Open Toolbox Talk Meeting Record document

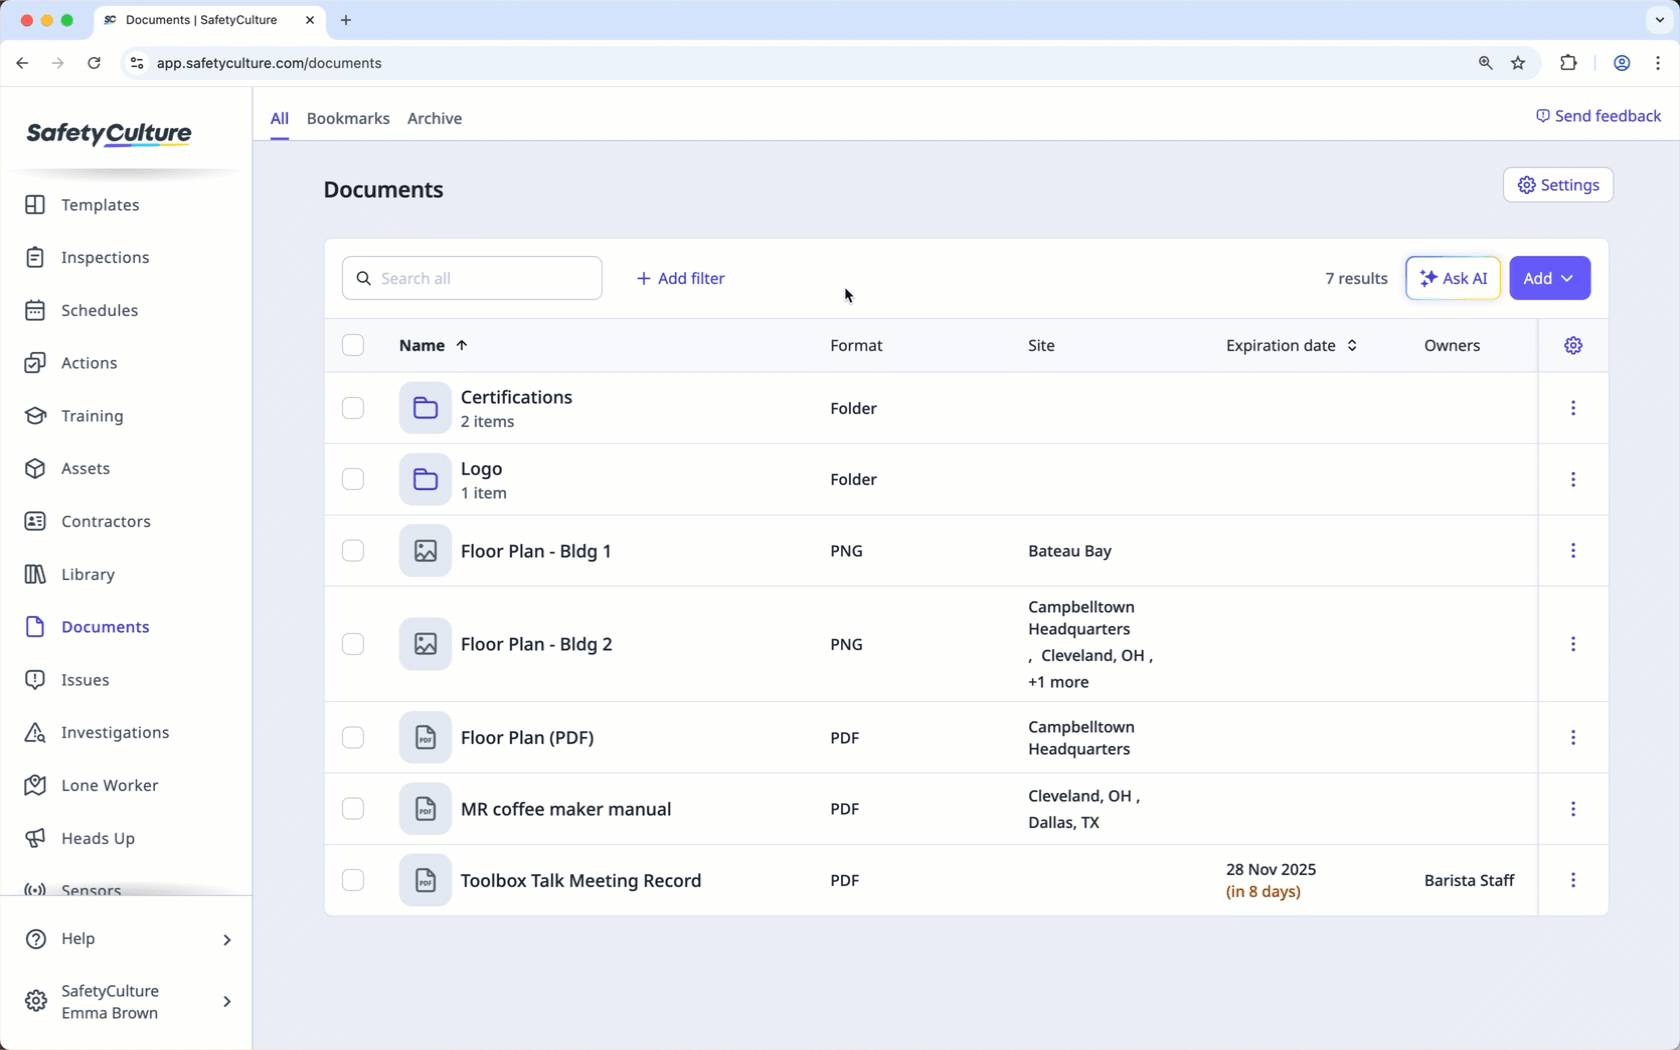pyautogui.click(x=580, y=881)
